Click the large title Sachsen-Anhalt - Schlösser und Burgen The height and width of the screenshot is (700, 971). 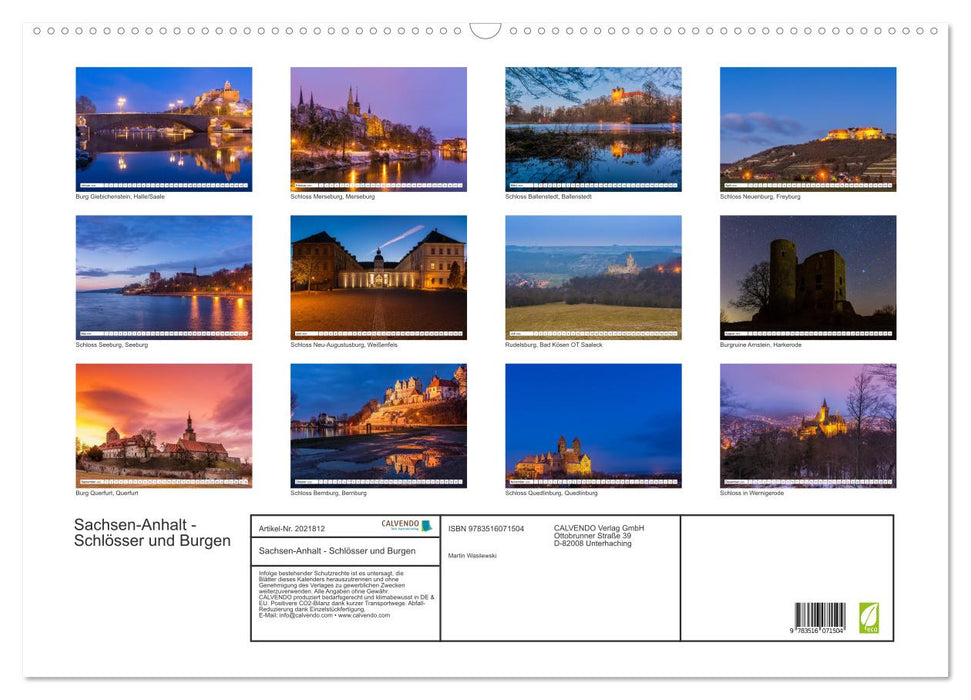pos(152,533)
